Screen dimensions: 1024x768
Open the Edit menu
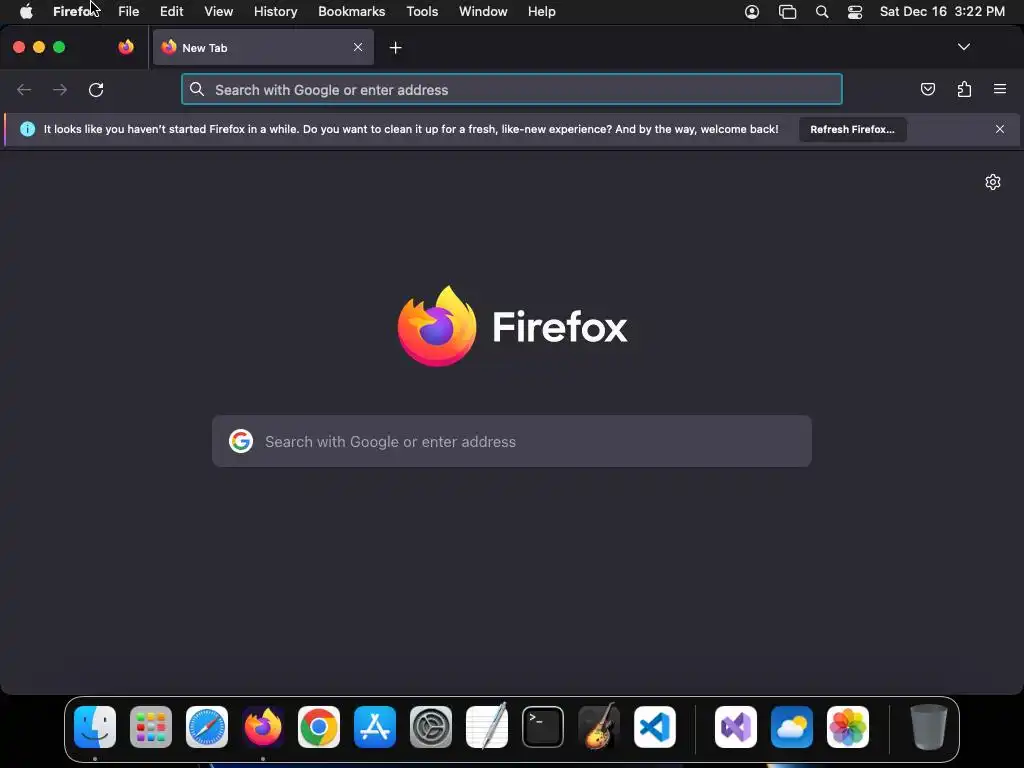pyautogui.click(x=172, y=12)
